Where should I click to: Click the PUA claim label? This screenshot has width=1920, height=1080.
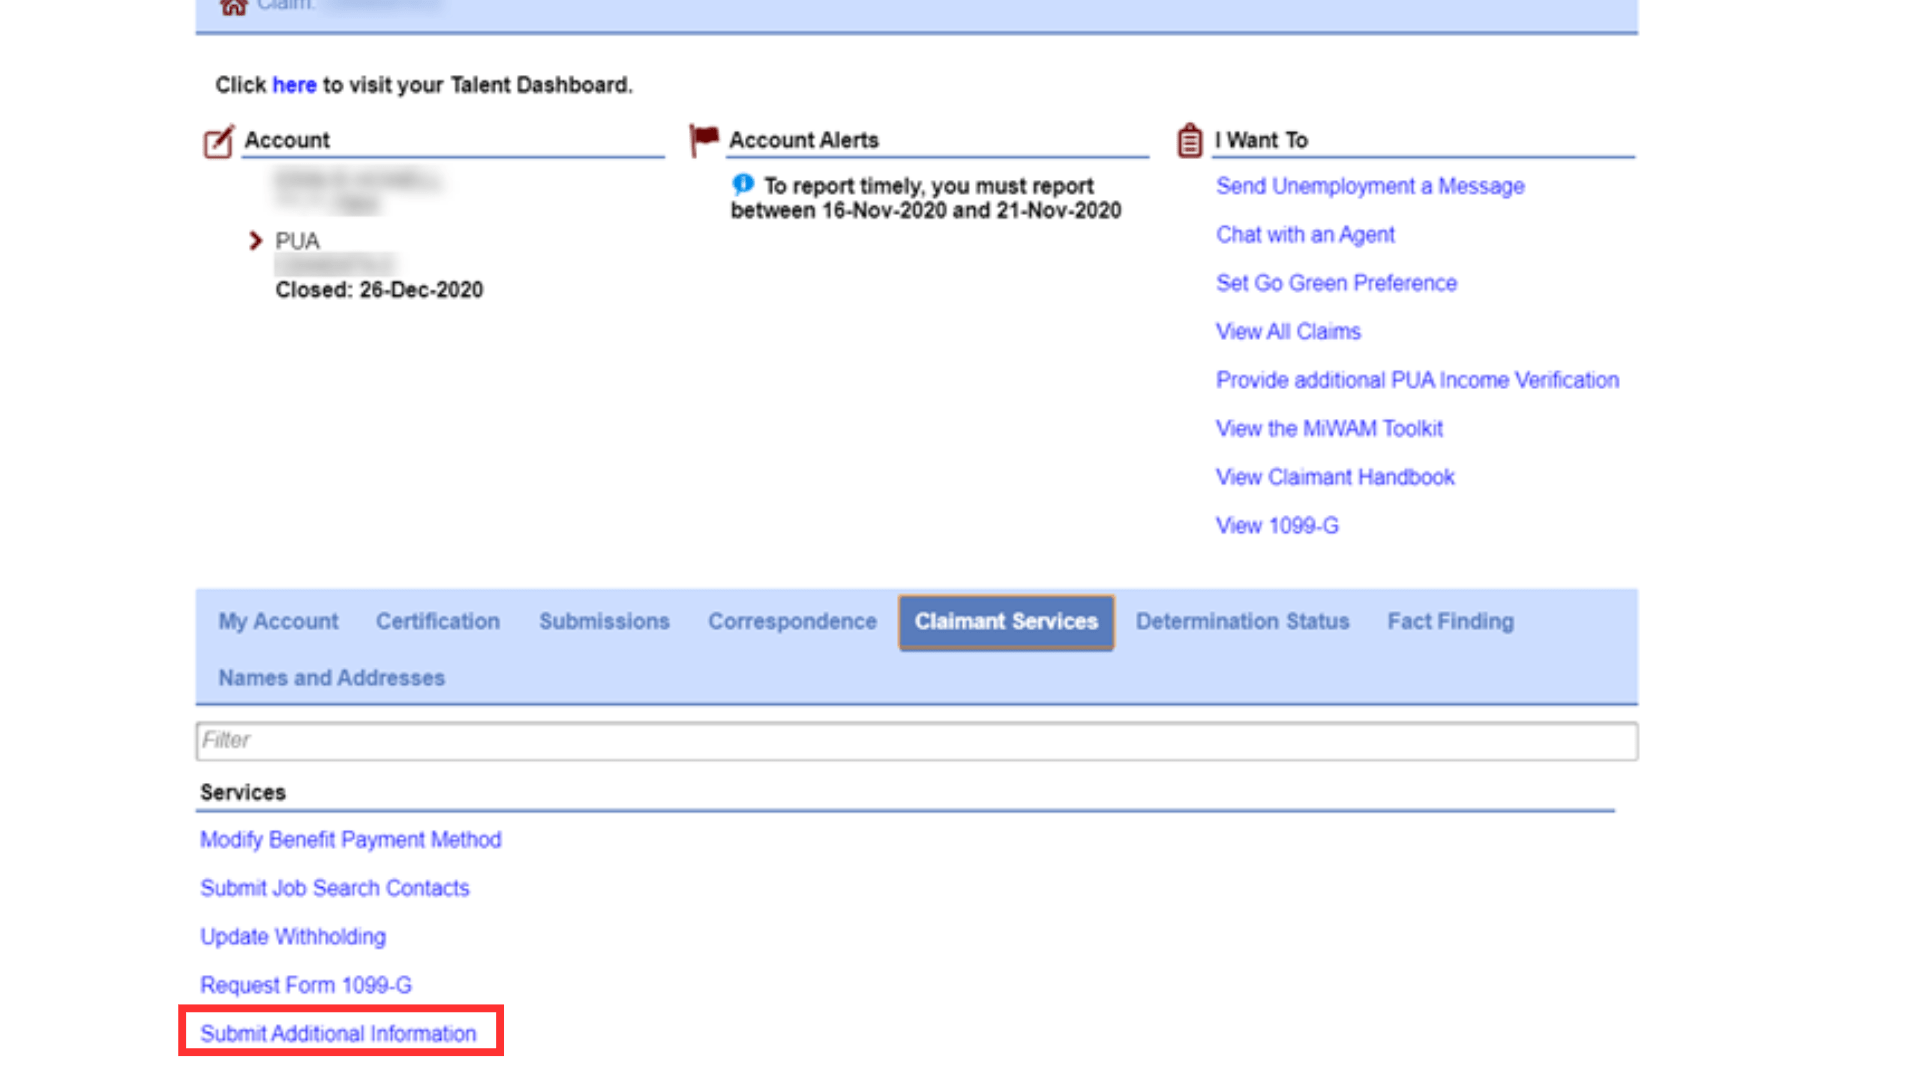(x=297, y=241)
